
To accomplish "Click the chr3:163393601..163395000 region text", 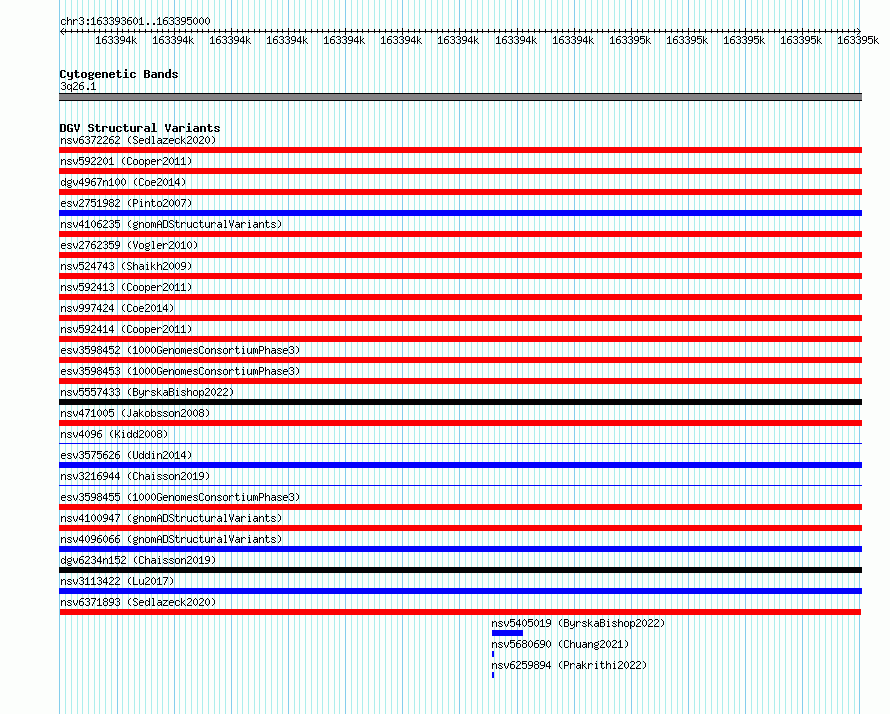I will (135, 21).
